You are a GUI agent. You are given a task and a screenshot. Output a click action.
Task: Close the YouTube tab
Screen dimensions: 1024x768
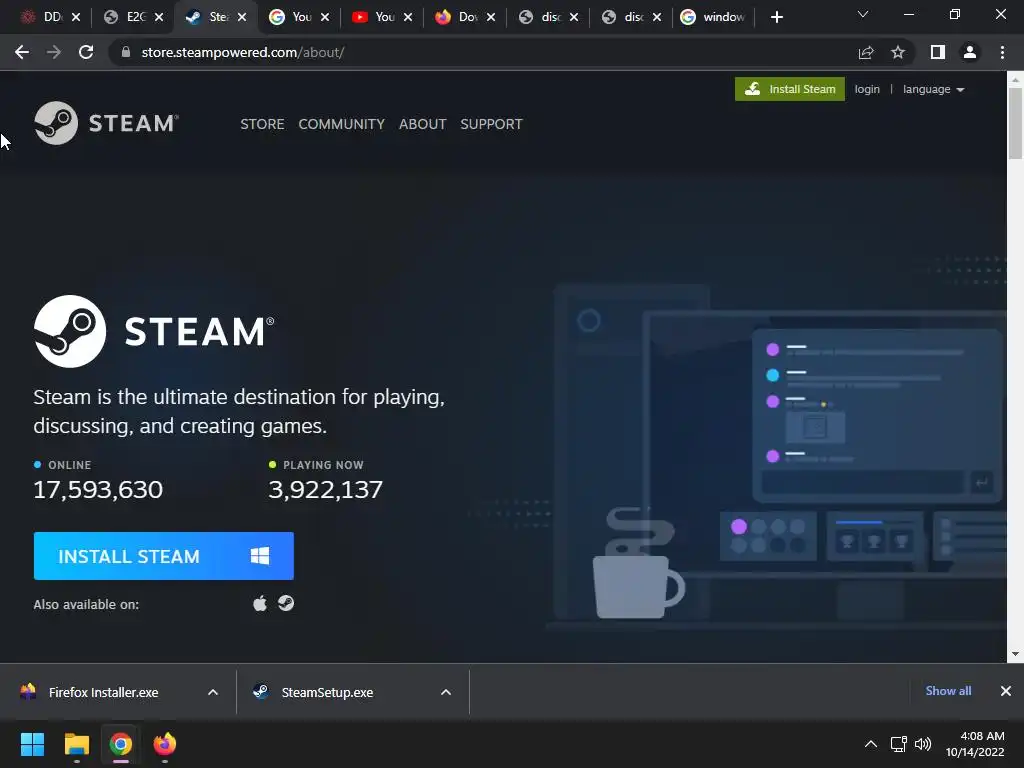(x=408, y=17)
